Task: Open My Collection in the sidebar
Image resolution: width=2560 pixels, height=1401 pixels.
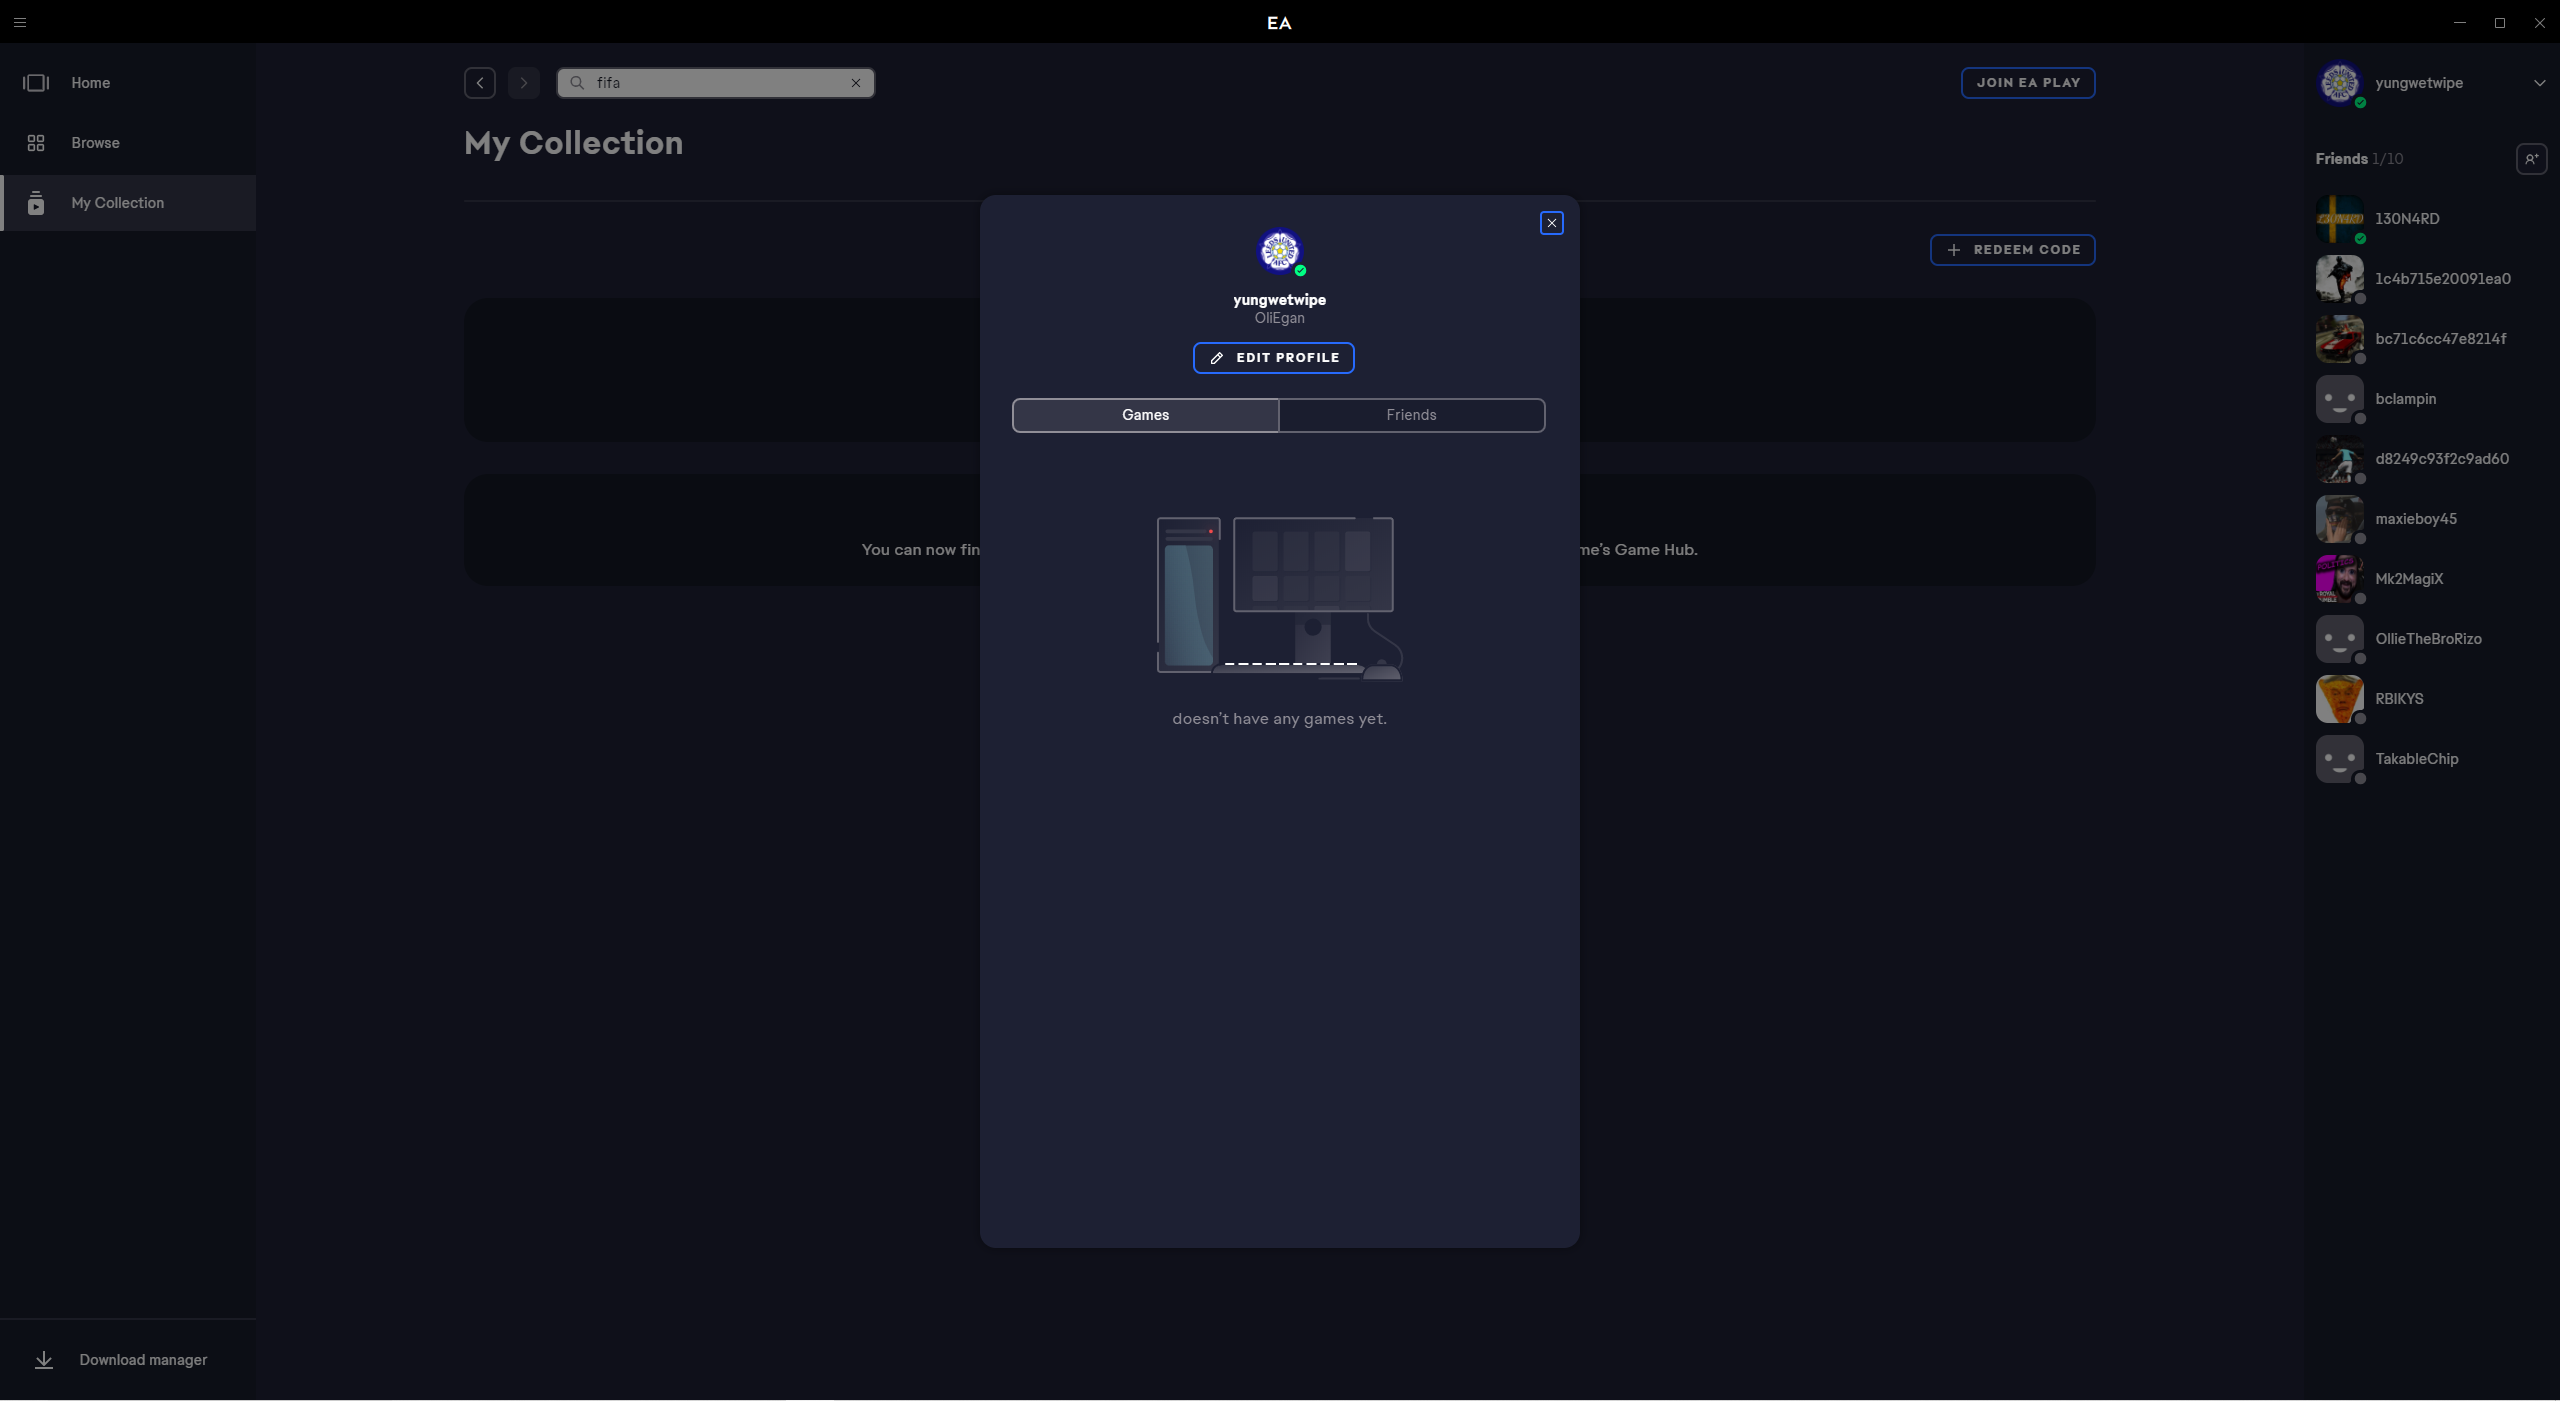Action: pyautogui.click(x=117, y=203)
